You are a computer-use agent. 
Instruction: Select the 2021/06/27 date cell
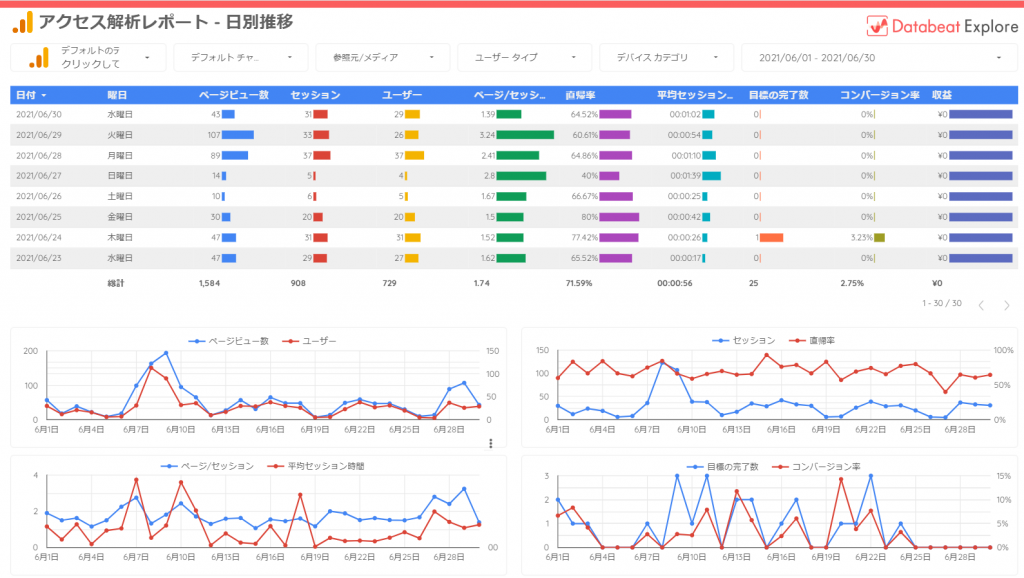[39, 176]
